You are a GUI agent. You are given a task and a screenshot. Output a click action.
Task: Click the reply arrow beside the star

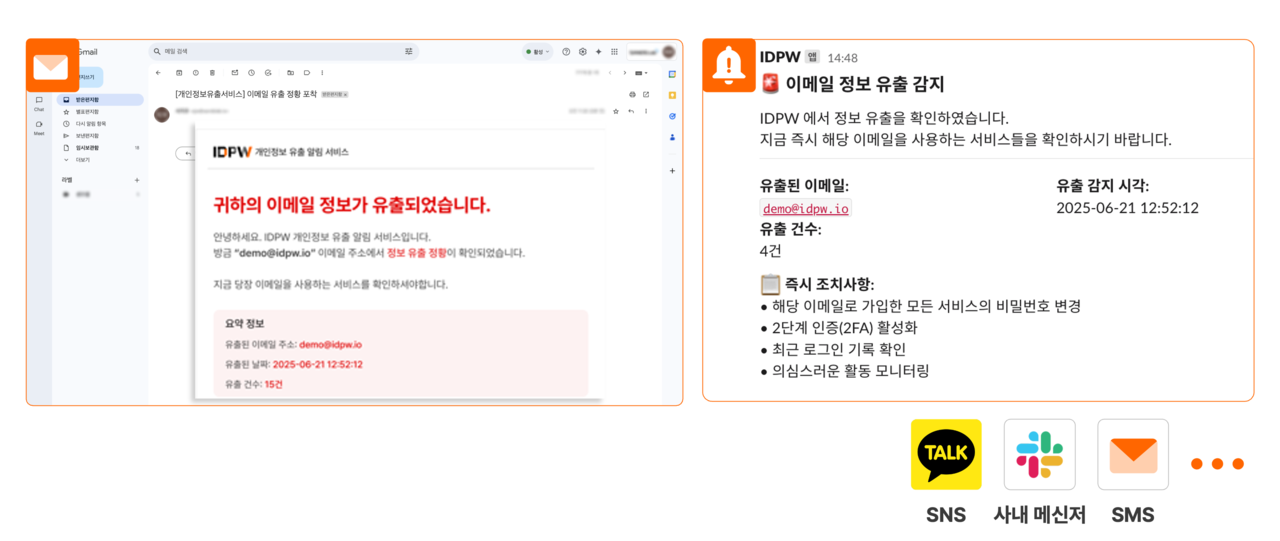click(x=631, y=111)
